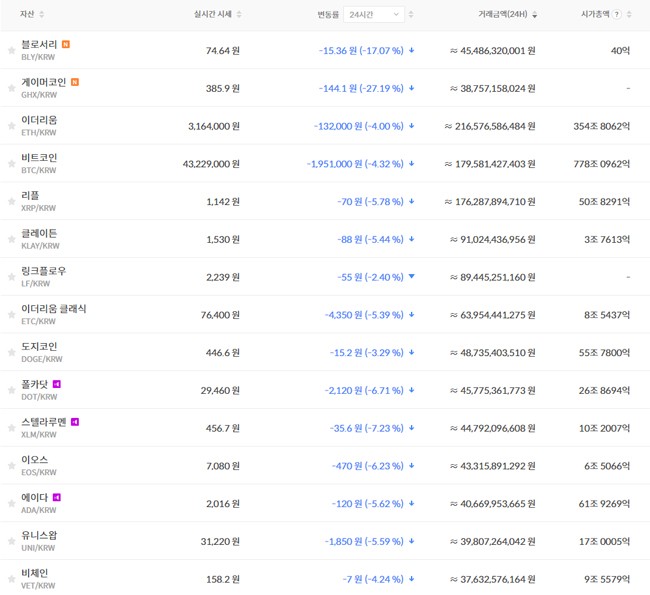650x595 pixels.
Task: Sort by 자산 column arrows
Action: 41,15
